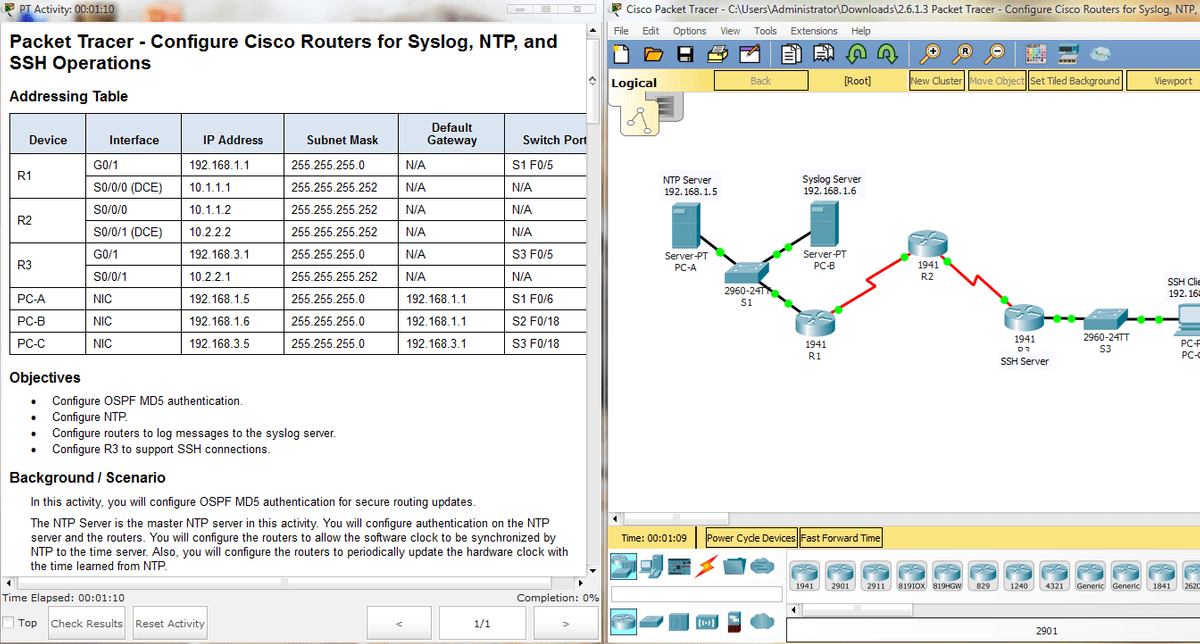Select the Network Devices category icon
Screen dimensions: 1200x644
[622, 567]
